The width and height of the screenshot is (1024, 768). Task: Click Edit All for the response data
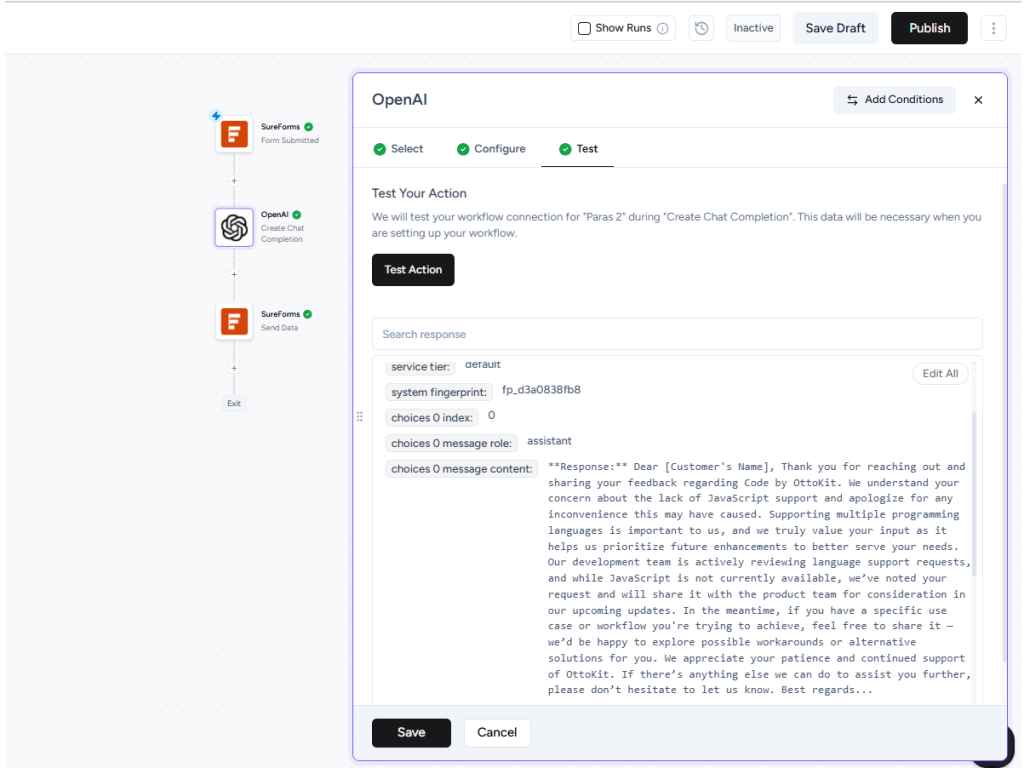[x=939, y=374]
